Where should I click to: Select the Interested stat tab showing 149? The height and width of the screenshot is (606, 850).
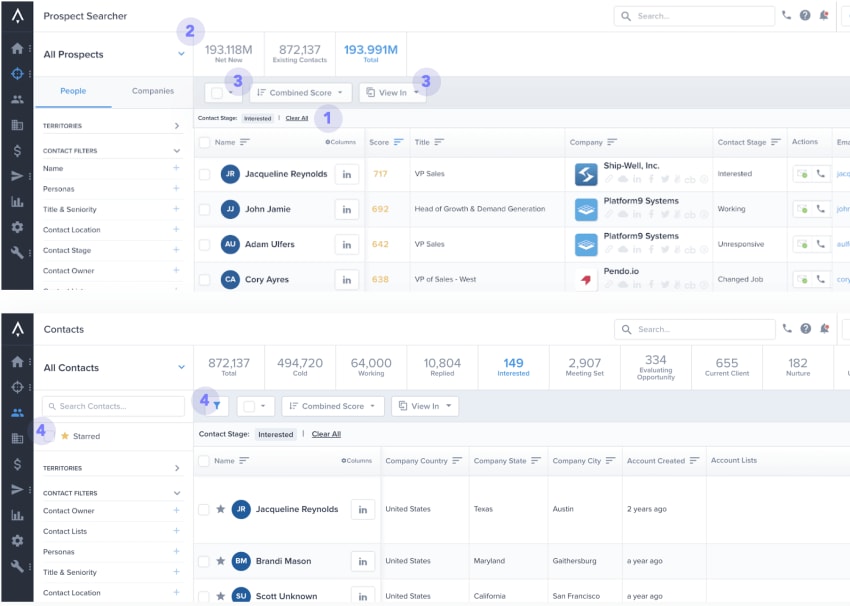[x=513, y=366]
